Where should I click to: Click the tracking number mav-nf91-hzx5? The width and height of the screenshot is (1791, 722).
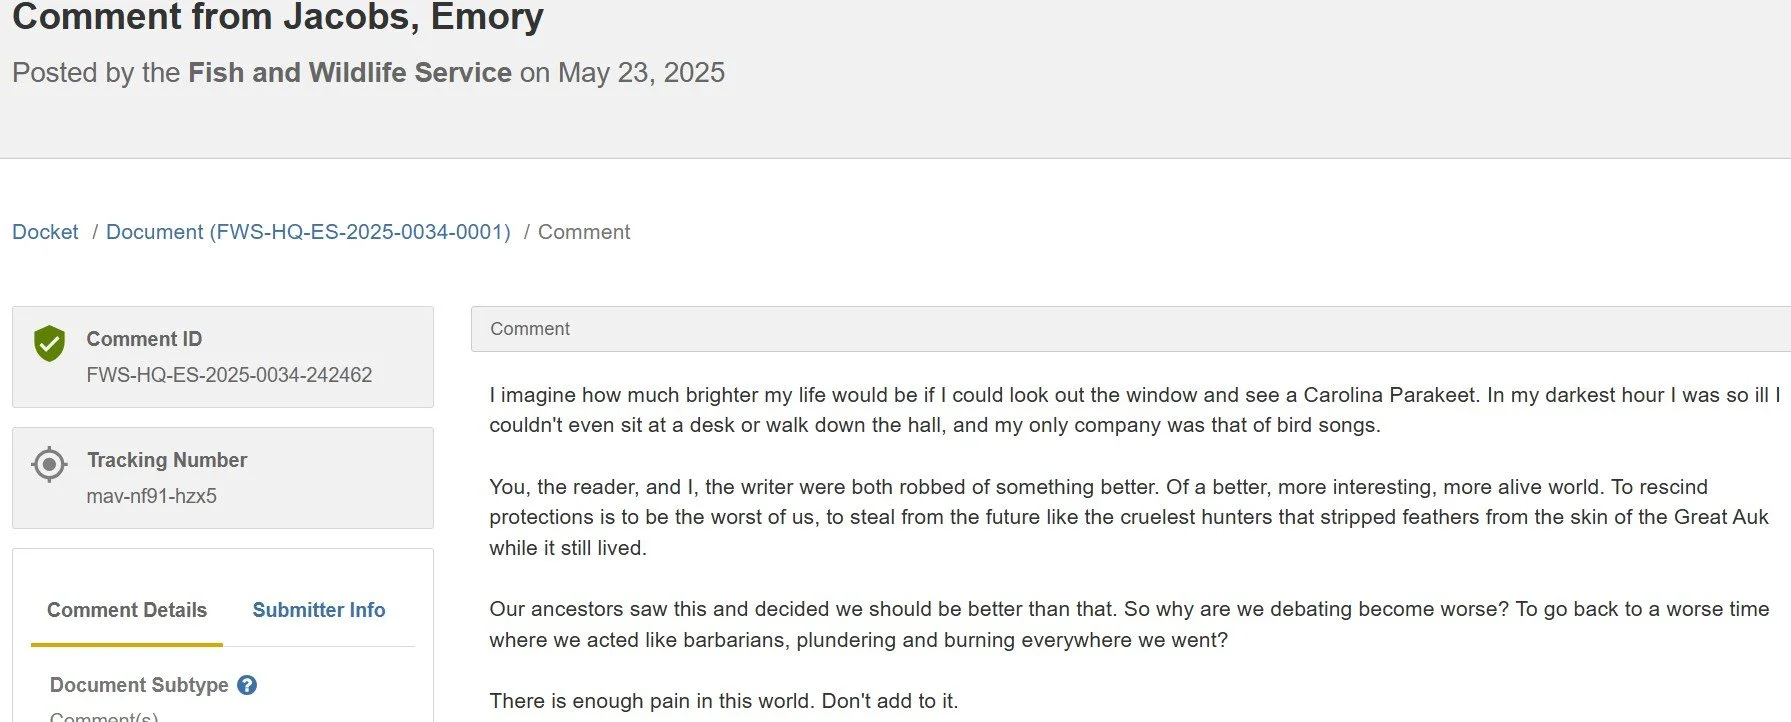point(152,496)
